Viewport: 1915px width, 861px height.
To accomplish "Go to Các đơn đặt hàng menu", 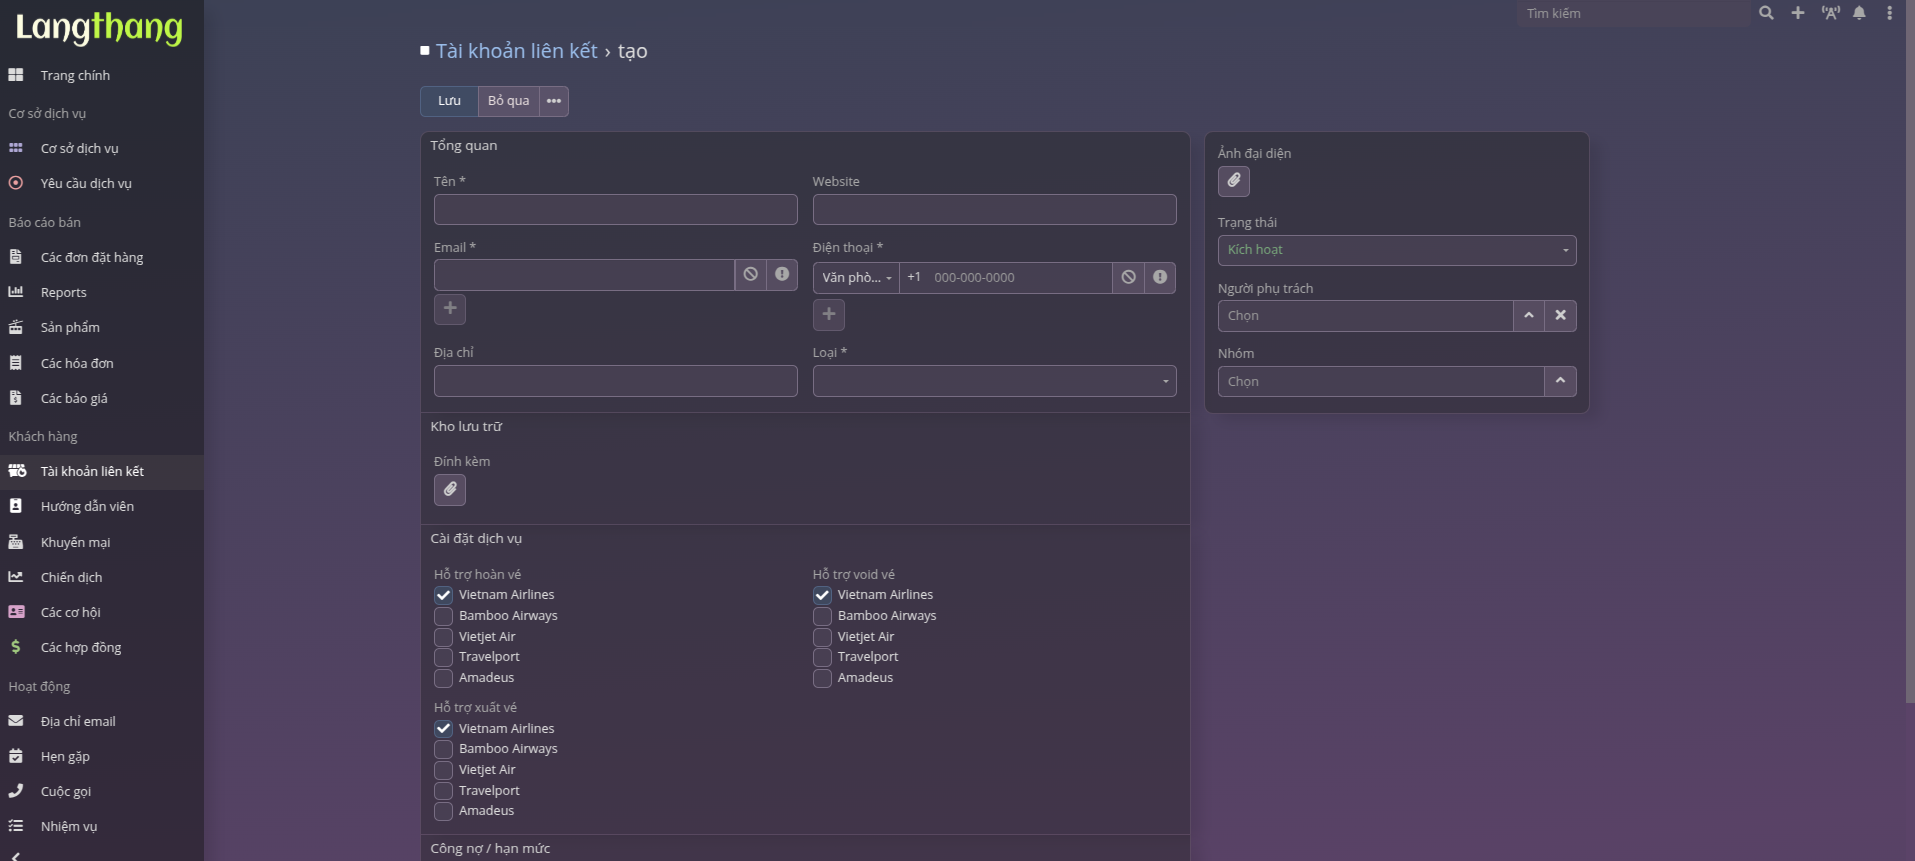I will click(91, 258).
